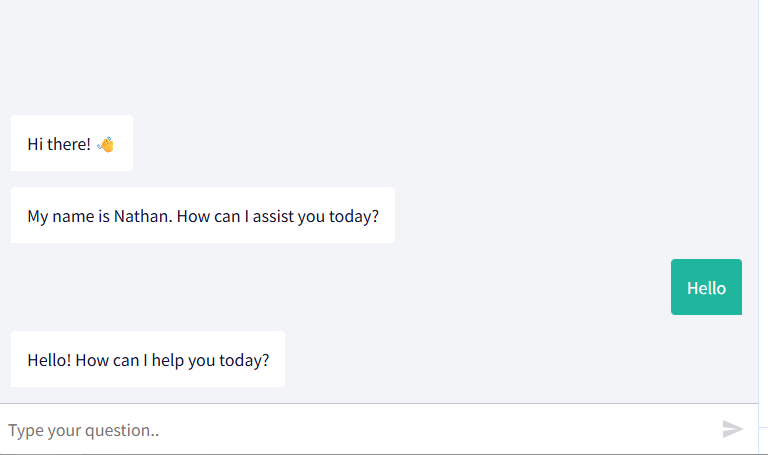768x455 pixels.
Task: Click the words 'How can I assist'
Action: 234,215
